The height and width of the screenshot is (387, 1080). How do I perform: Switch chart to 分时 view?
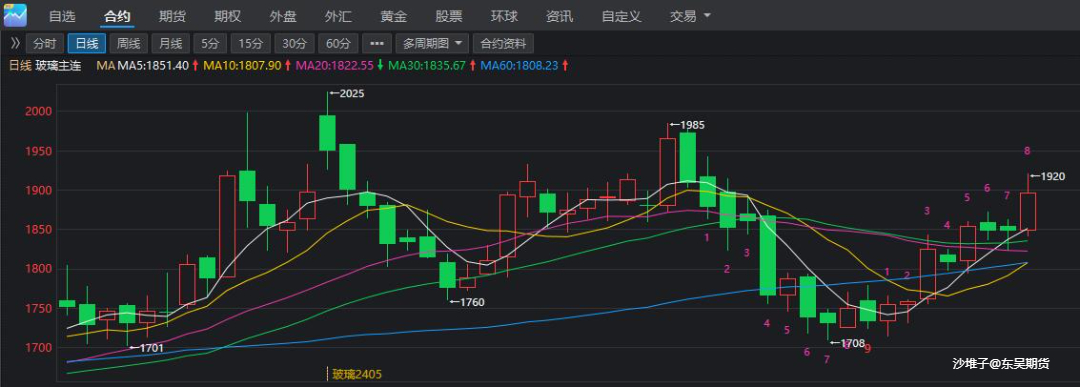coord(44,43)
